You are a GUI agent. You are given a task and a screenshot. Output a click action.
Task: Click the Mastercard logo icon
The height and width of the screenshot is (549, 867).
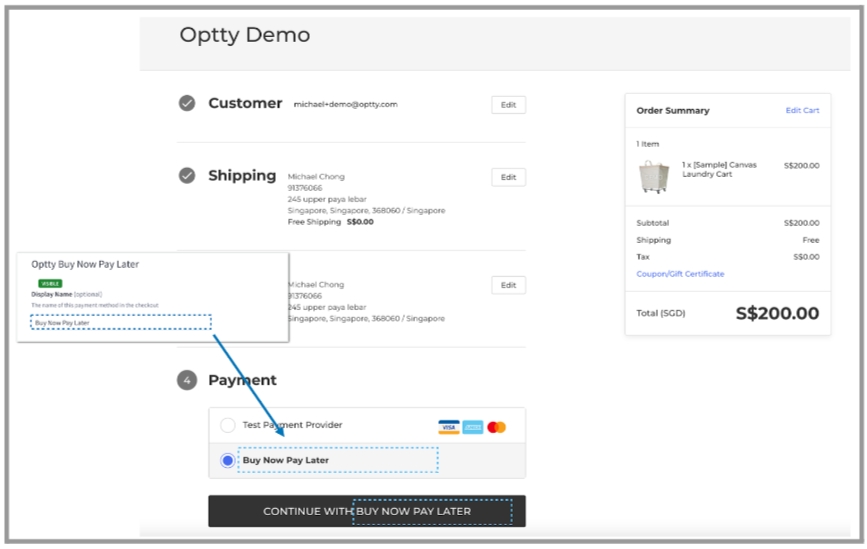click(497, 427)
